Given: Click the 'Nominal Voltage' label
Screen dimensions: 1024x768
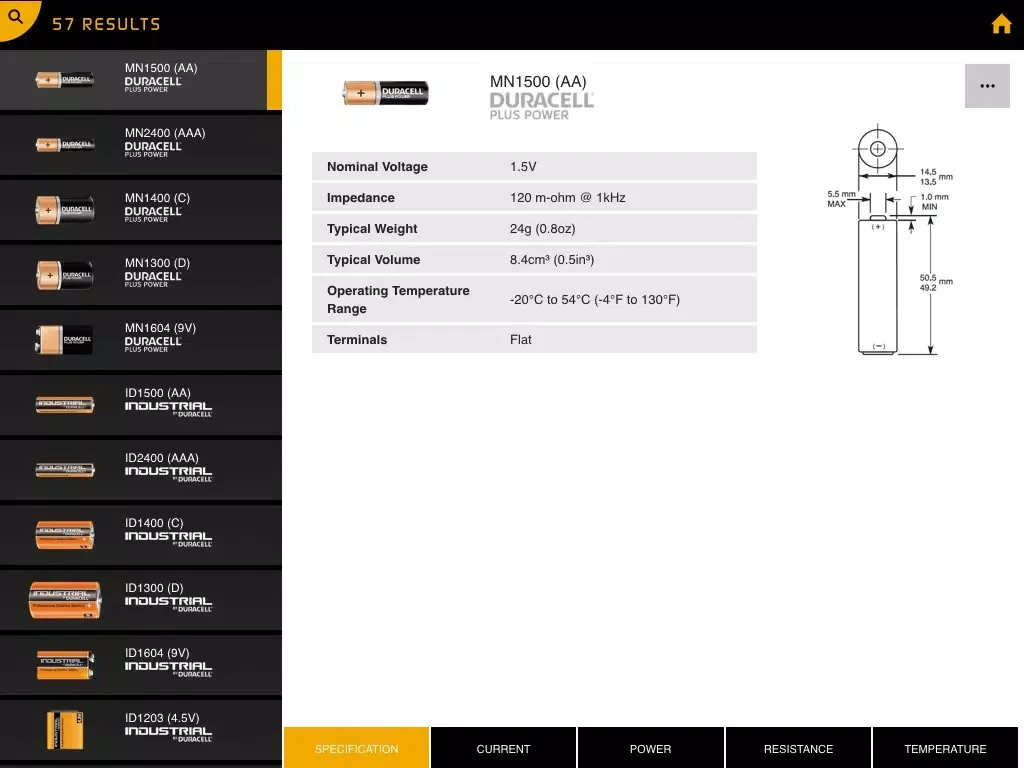Looking at the screenshot, I should pyautogui.click(x=377, y=167).
